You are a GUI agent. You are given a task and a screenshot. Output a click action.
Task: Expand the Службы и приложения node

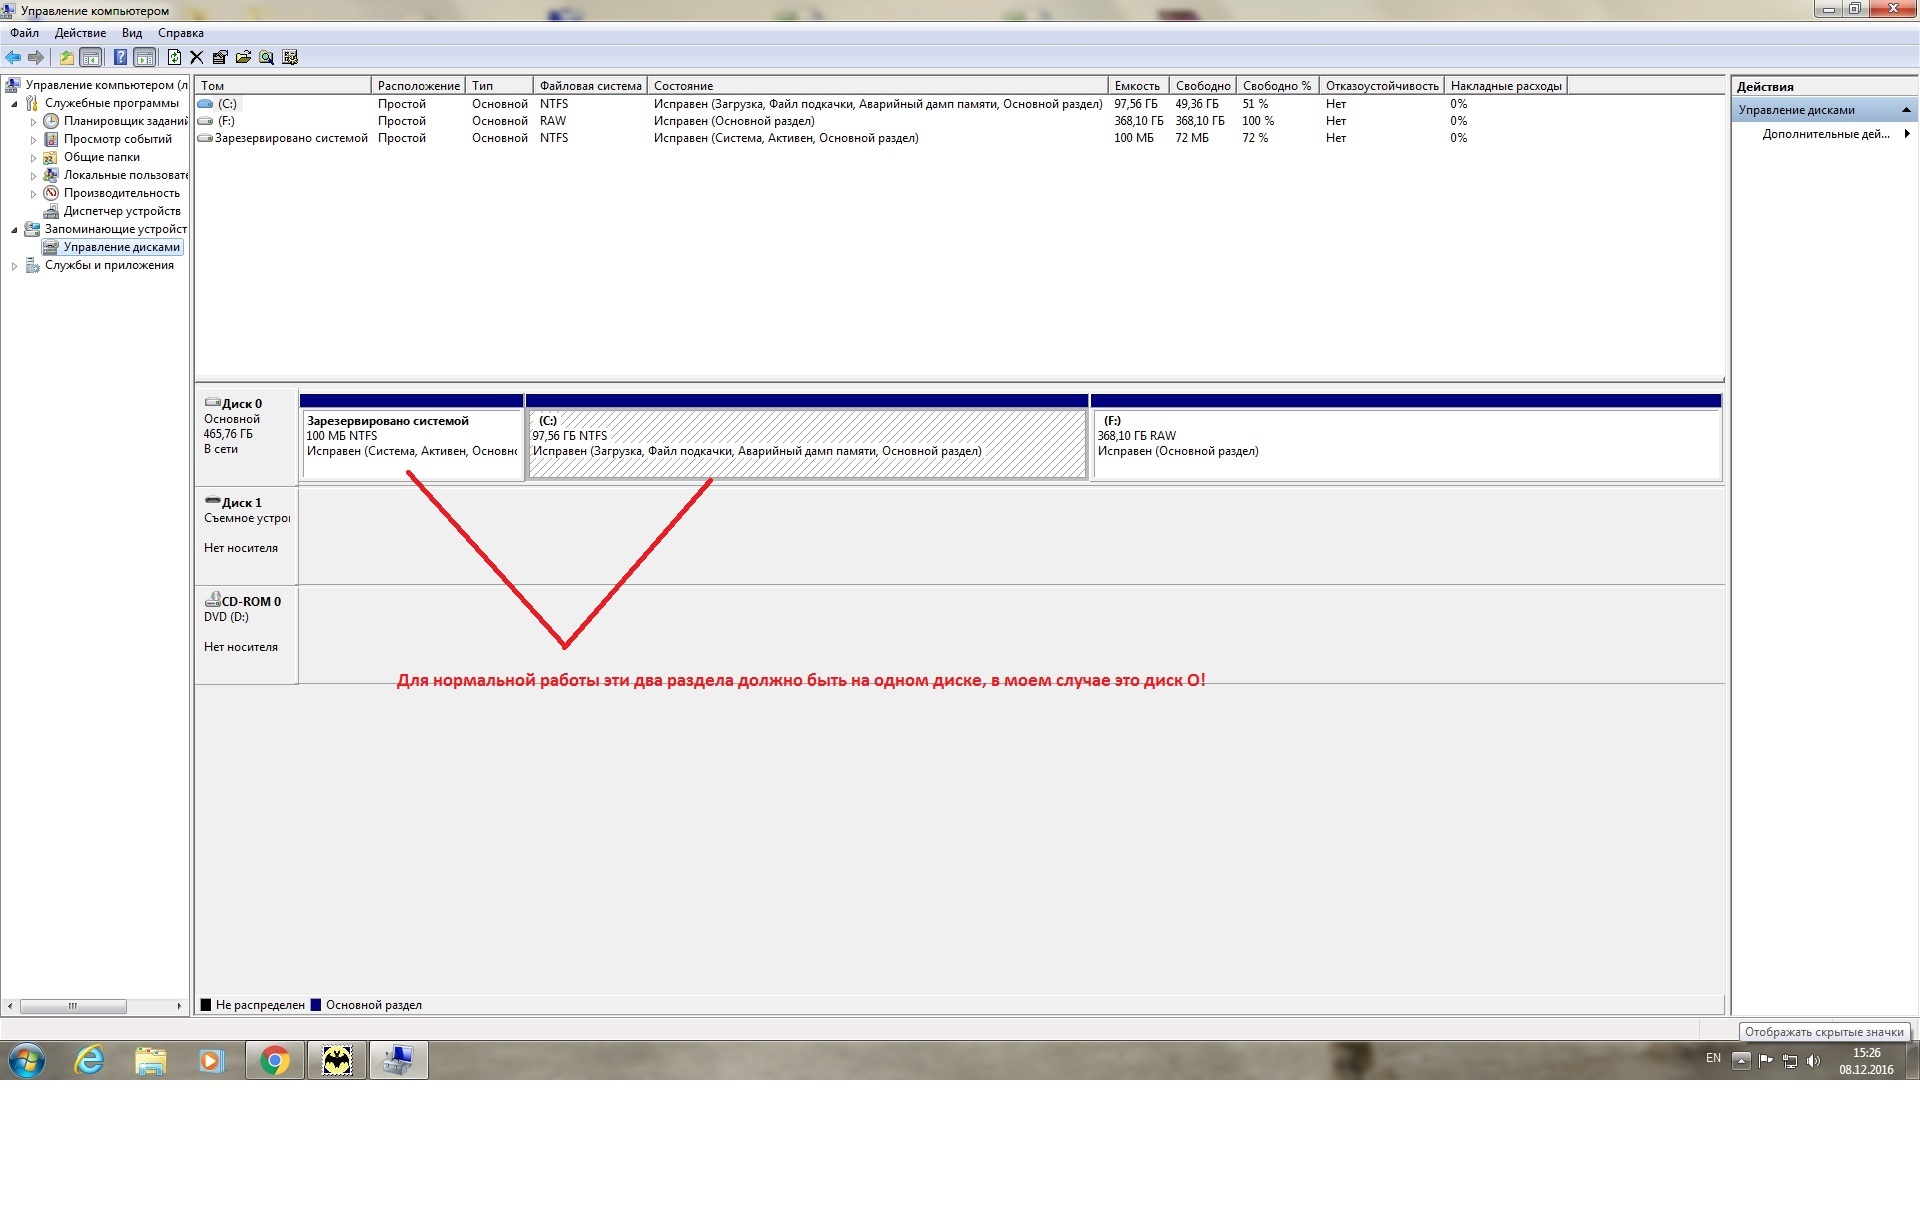14,266
